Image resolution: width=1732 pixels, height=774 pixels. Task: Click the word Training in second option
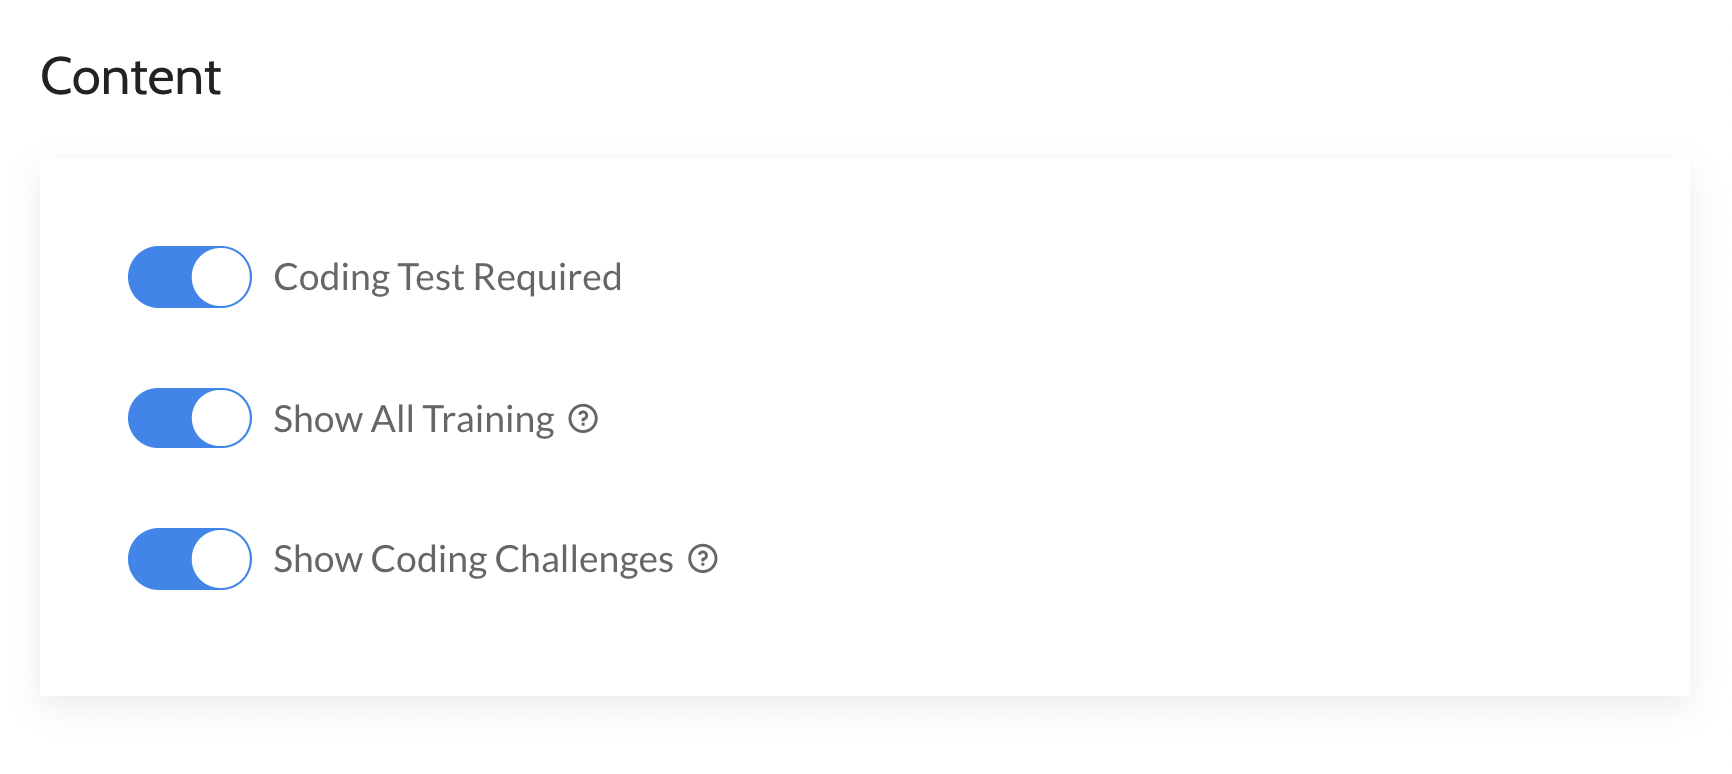point(488,419)
